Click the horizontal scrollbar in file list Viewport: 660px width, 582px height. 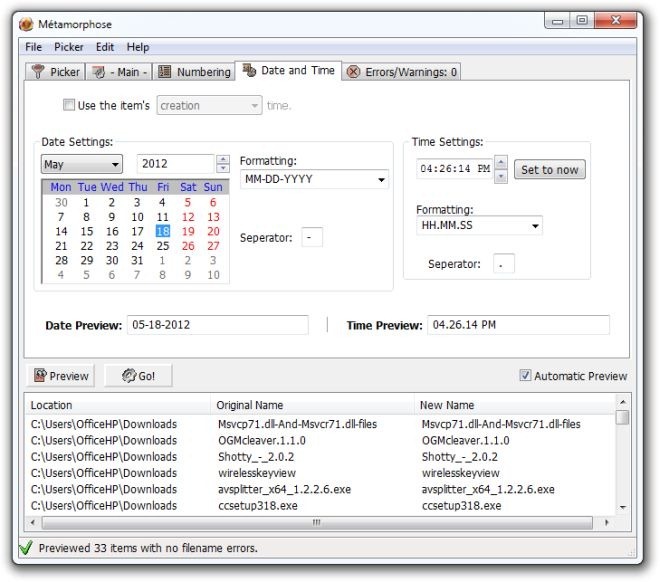tap(317, 522)
